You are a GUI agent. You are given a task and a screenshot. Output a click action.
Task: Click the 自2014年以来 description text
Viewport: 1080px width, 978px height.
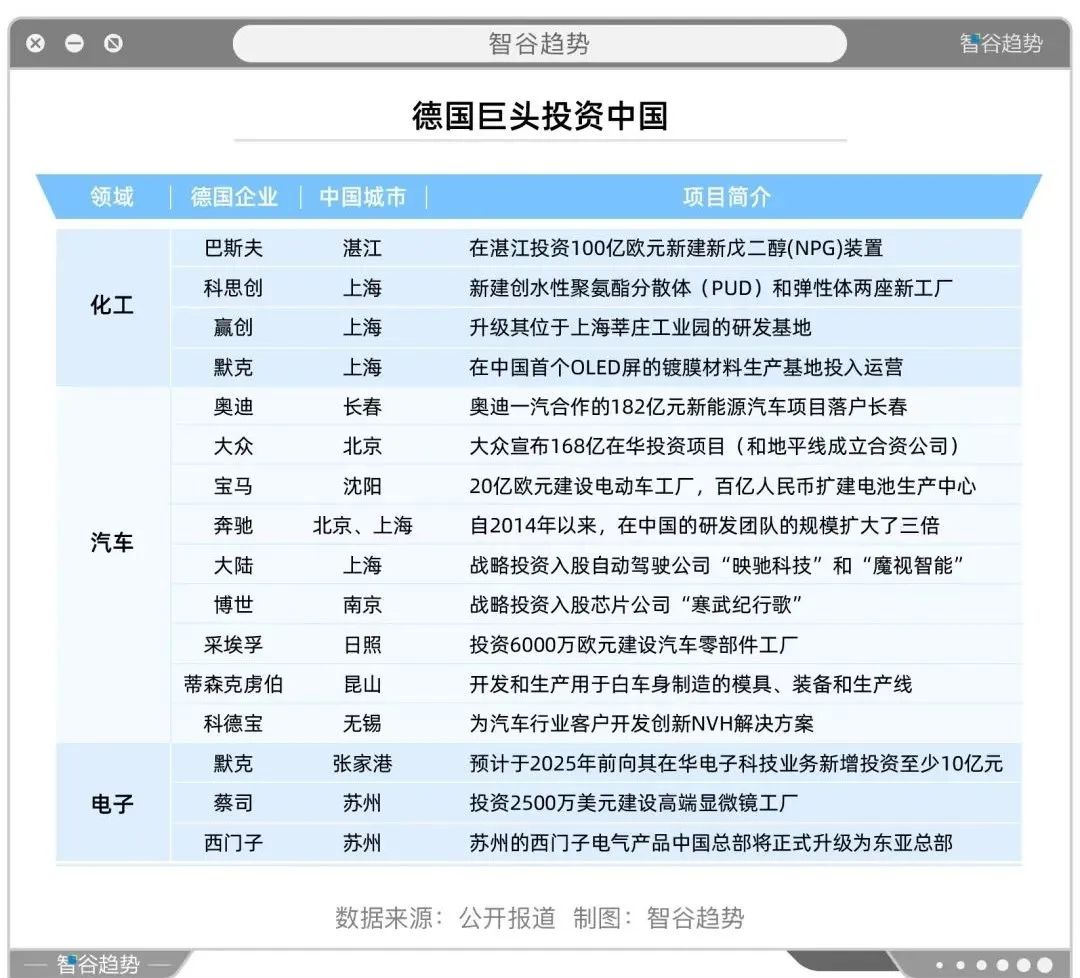705,526
